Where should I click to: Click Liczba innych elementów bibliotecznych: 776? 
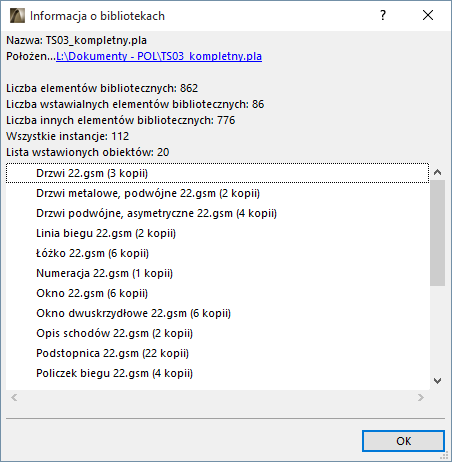point(121,120)
